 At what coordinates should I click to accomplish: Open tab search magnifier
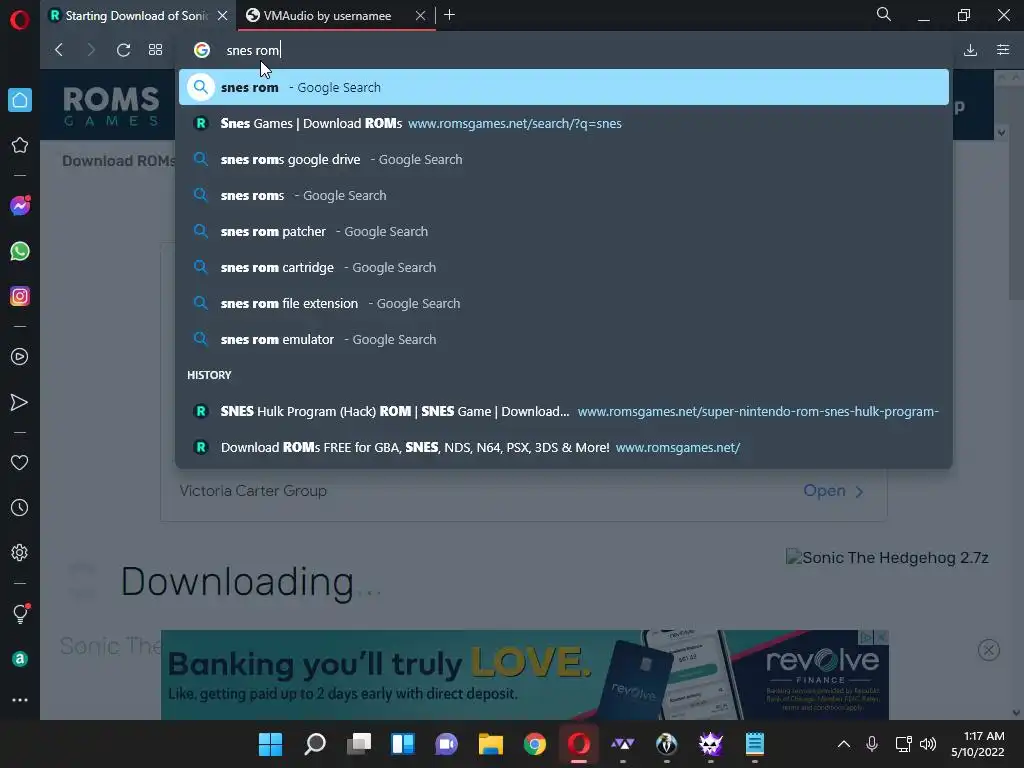coord(884,14)
